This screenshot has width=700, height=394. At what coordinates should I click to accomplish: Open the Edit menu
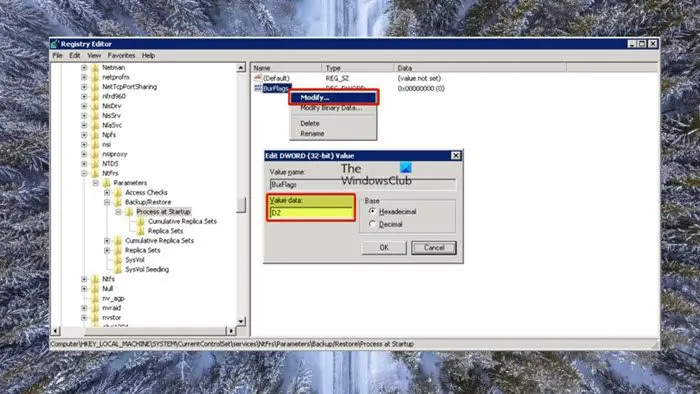(x=75, y=56)
